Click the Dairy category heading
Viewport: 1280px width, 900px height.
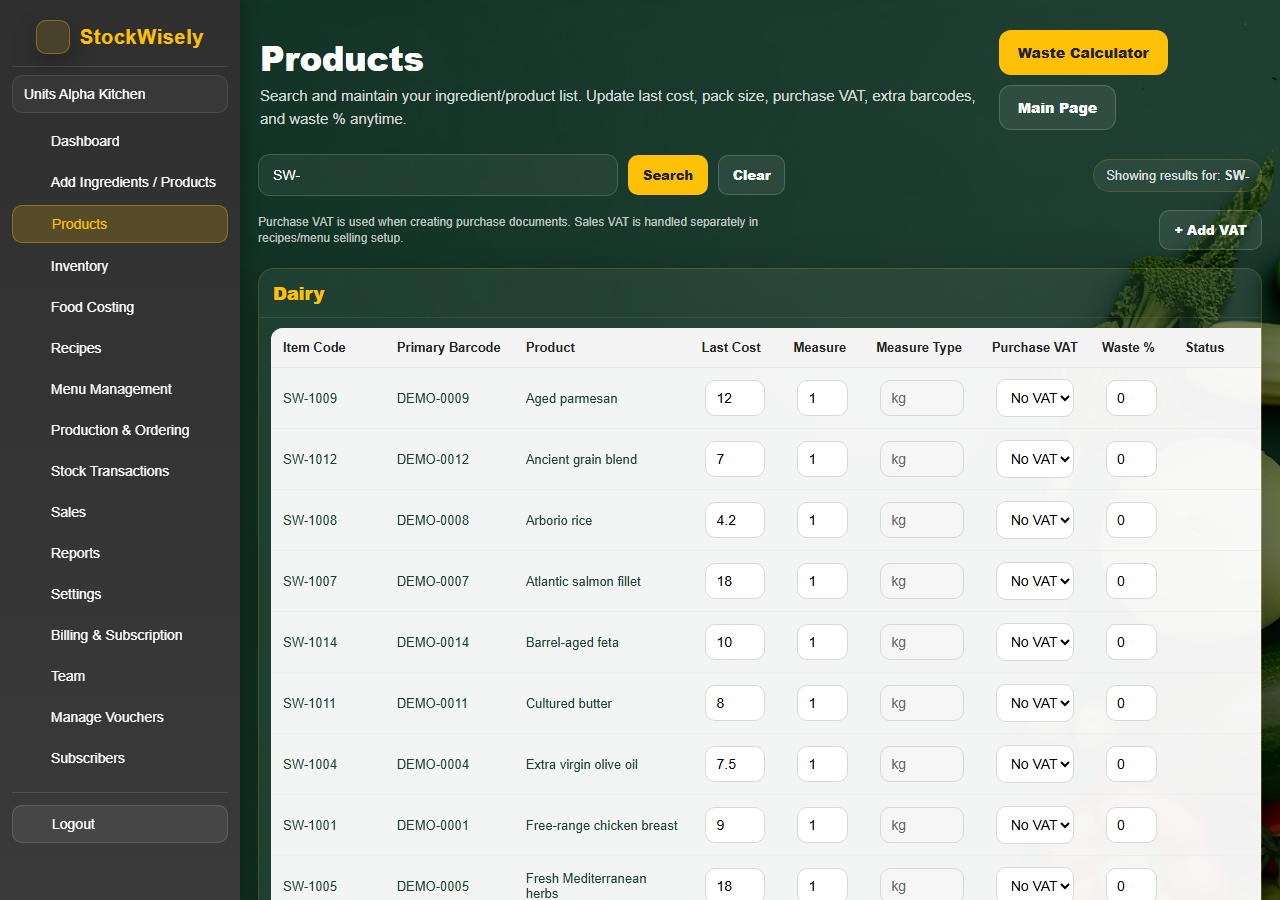(299, 294)
